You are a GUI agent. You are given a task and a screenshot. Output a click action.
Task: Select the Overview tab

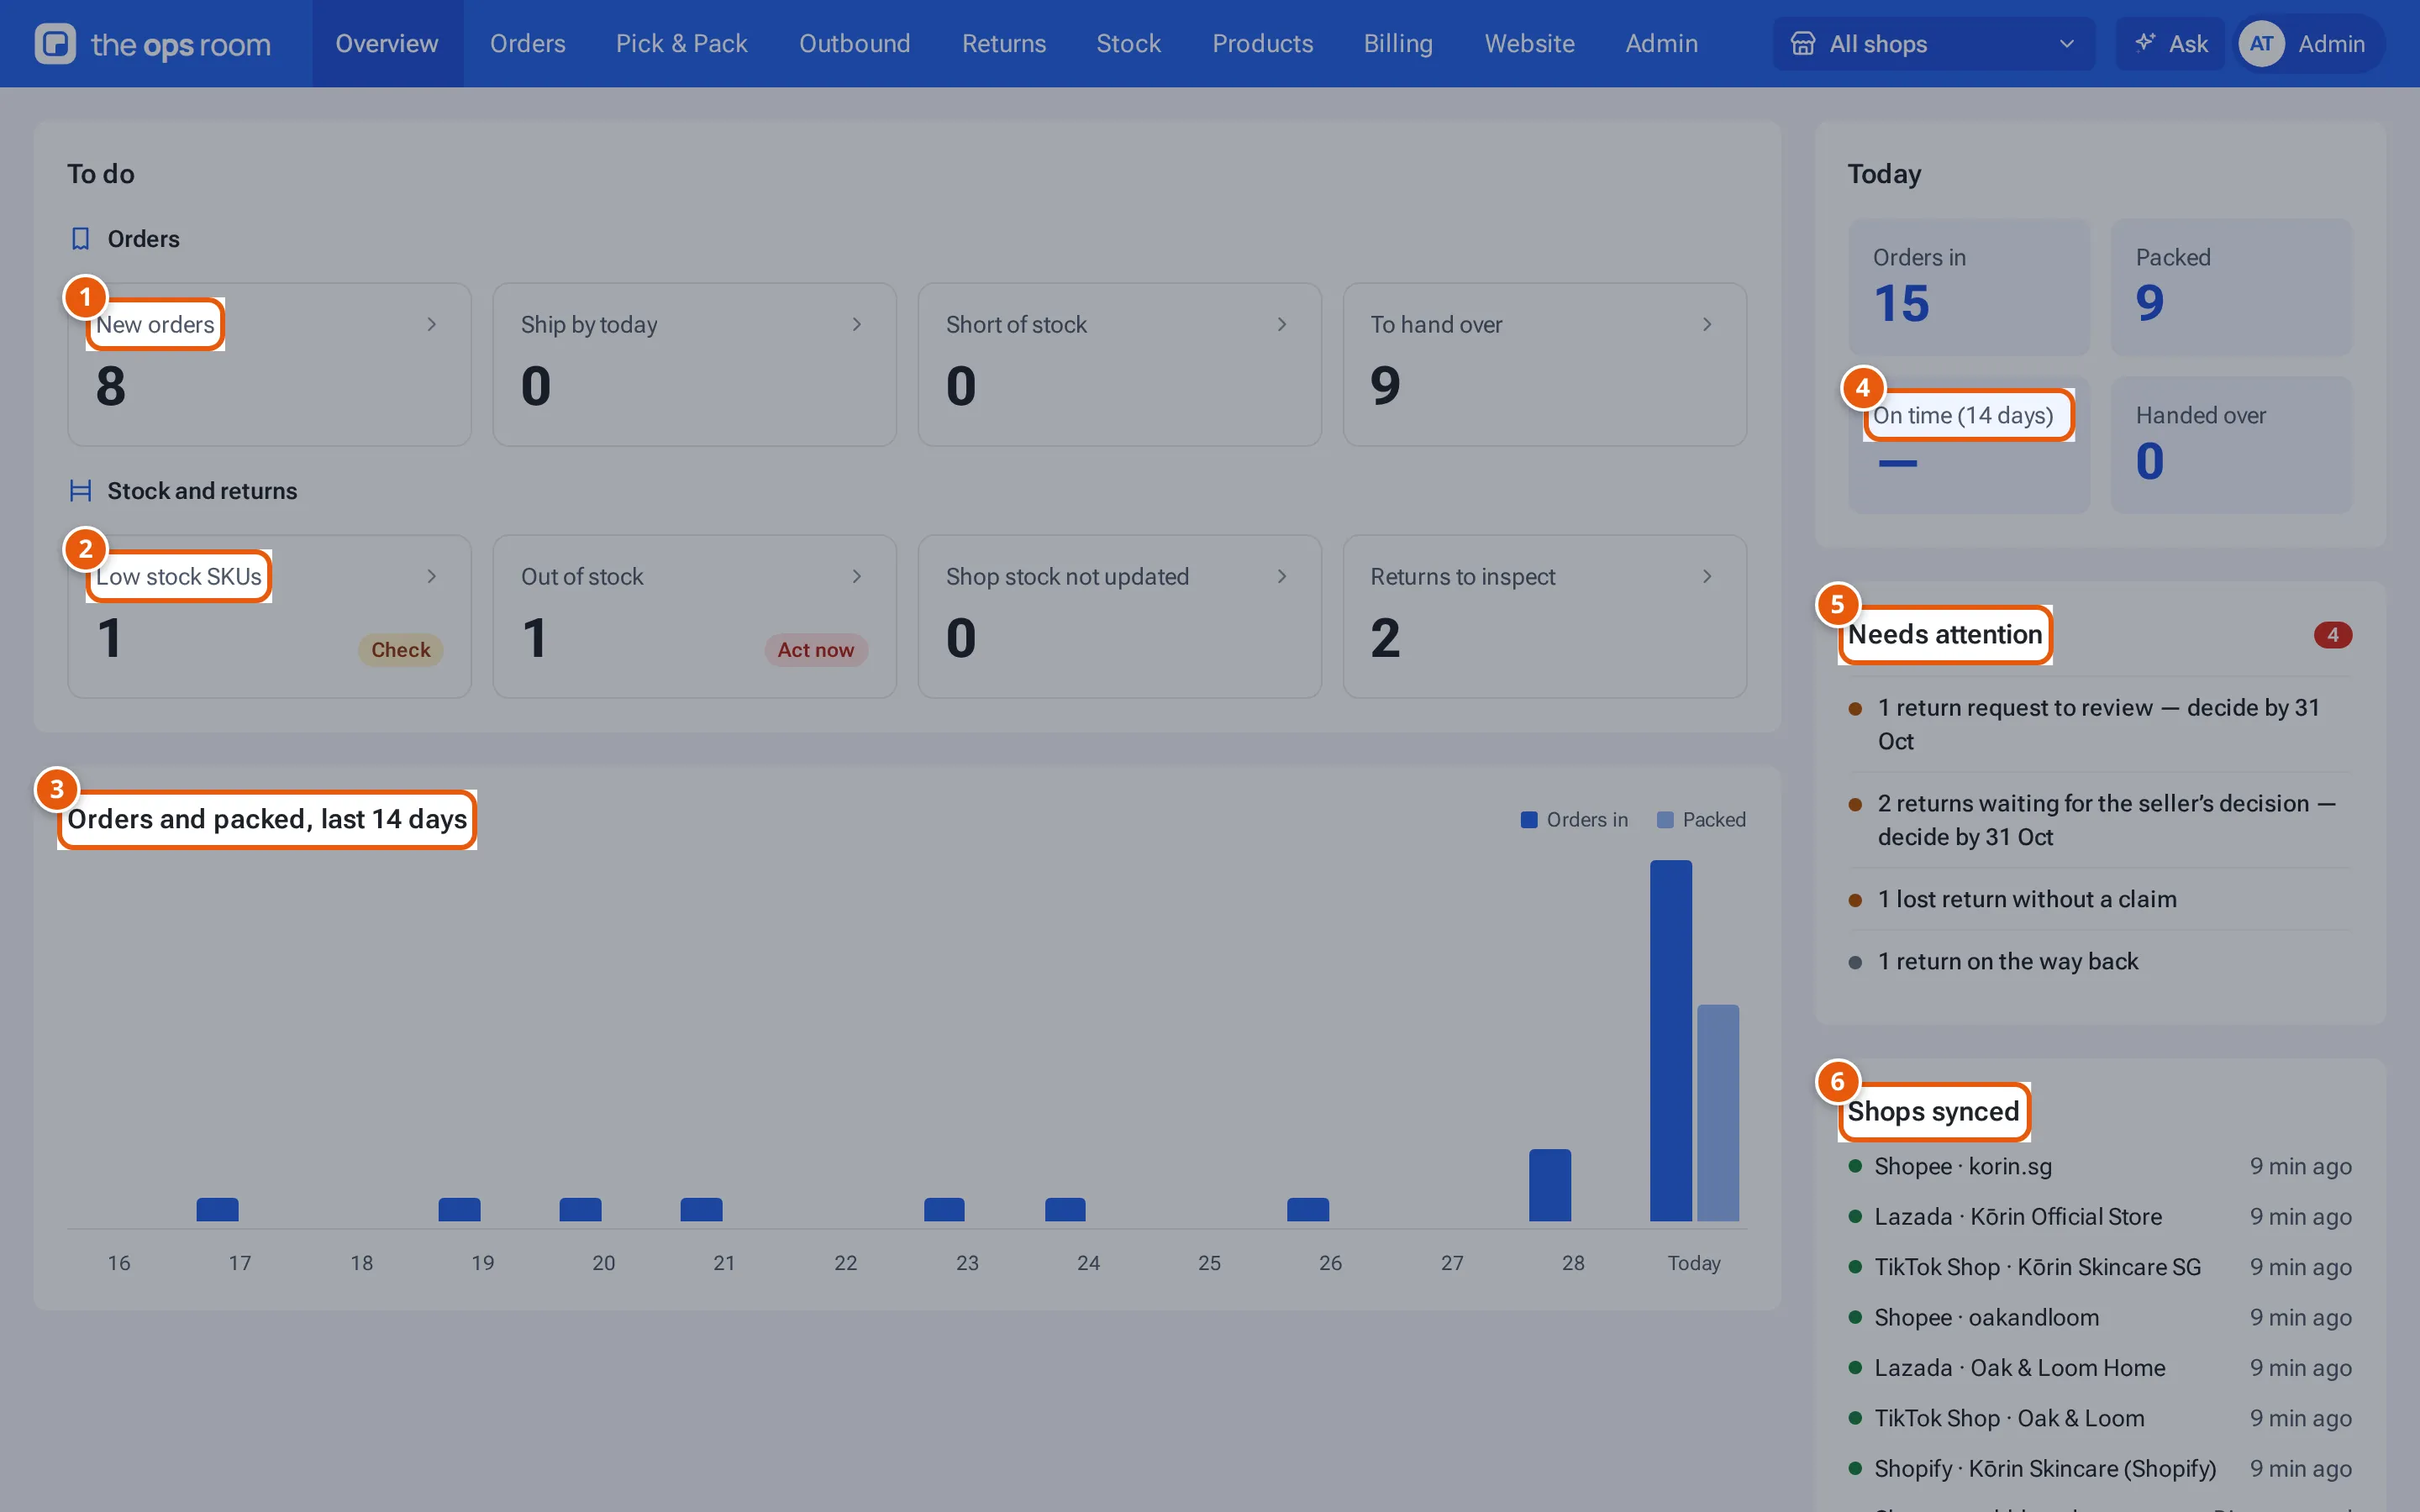(387, 44)
